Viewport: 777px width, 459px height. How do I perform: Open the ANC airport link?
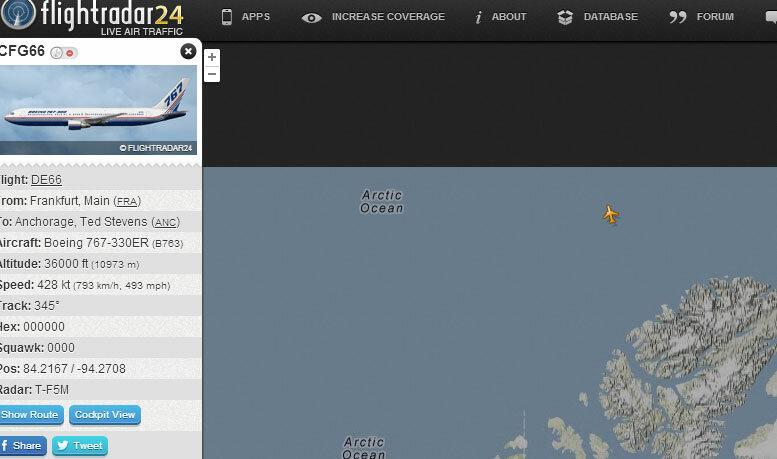pyautogui.click(x=166, y=223)
